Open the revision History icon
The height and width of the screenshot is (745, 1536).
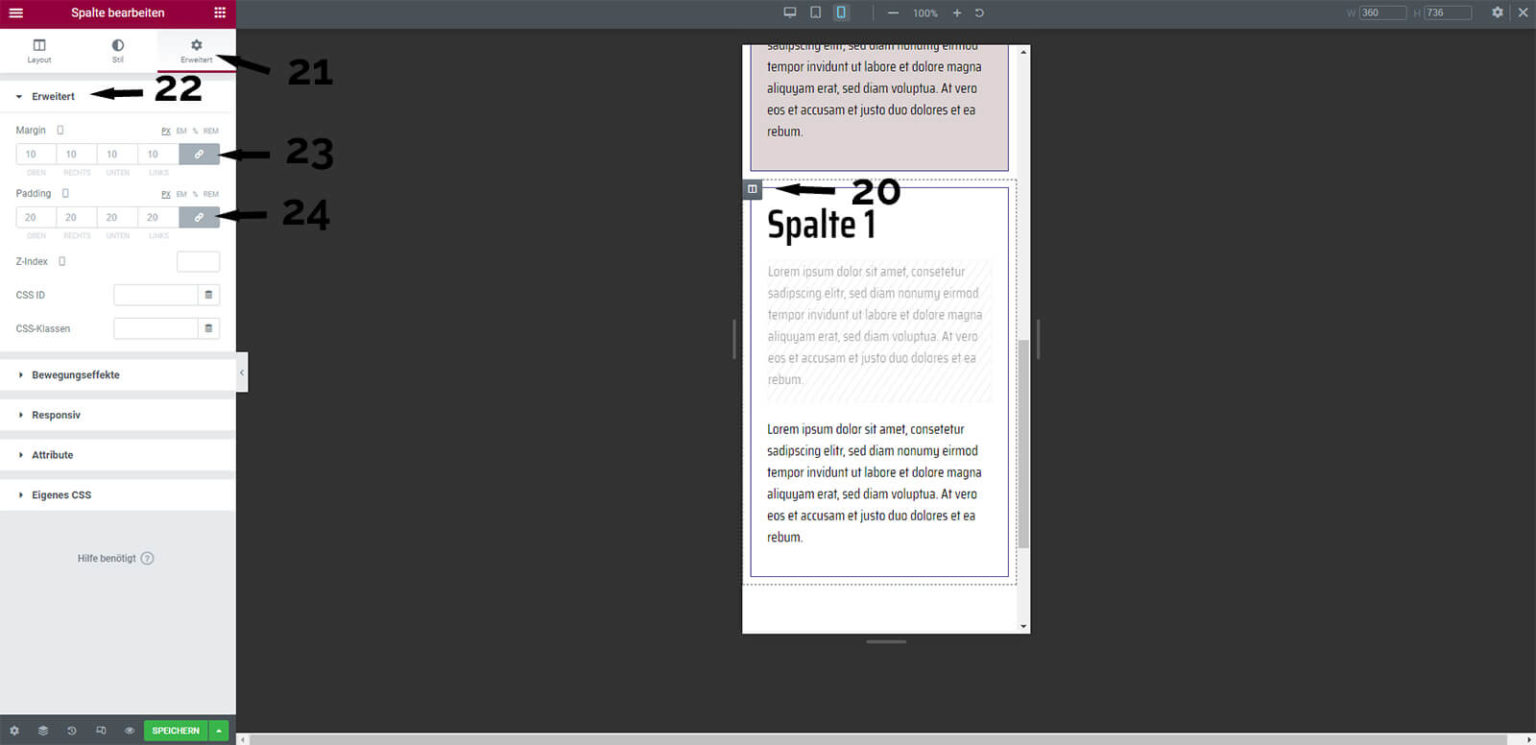(71, 730)
